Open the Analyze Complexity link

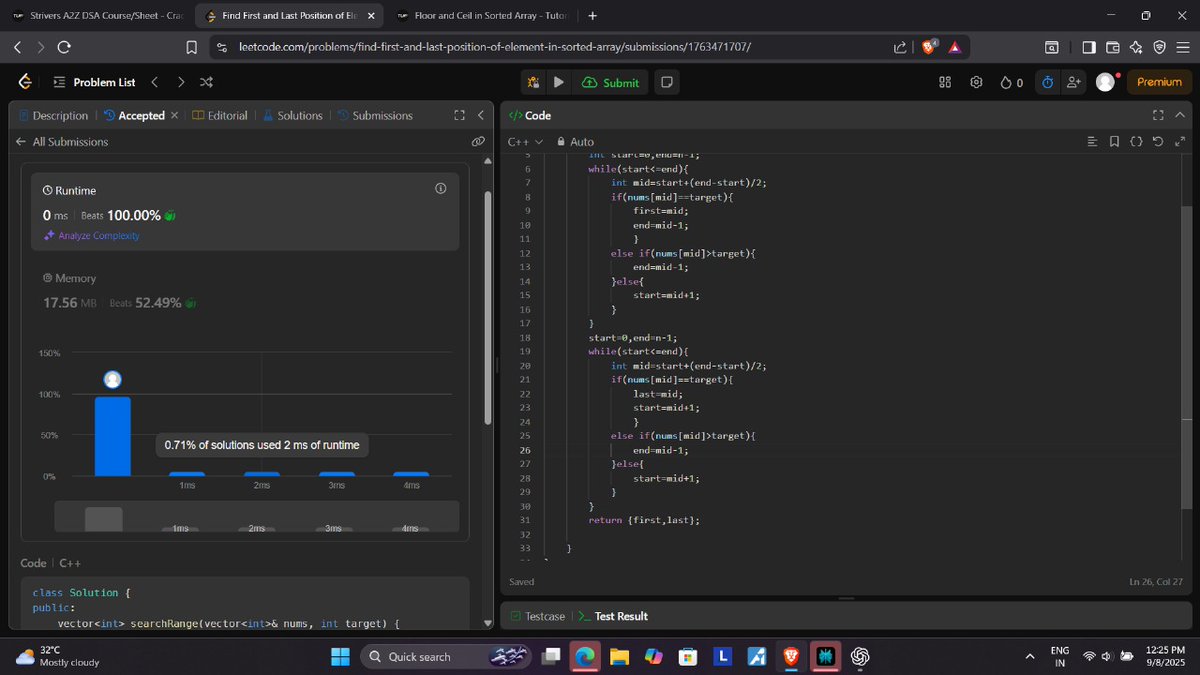tap(96, 236)
